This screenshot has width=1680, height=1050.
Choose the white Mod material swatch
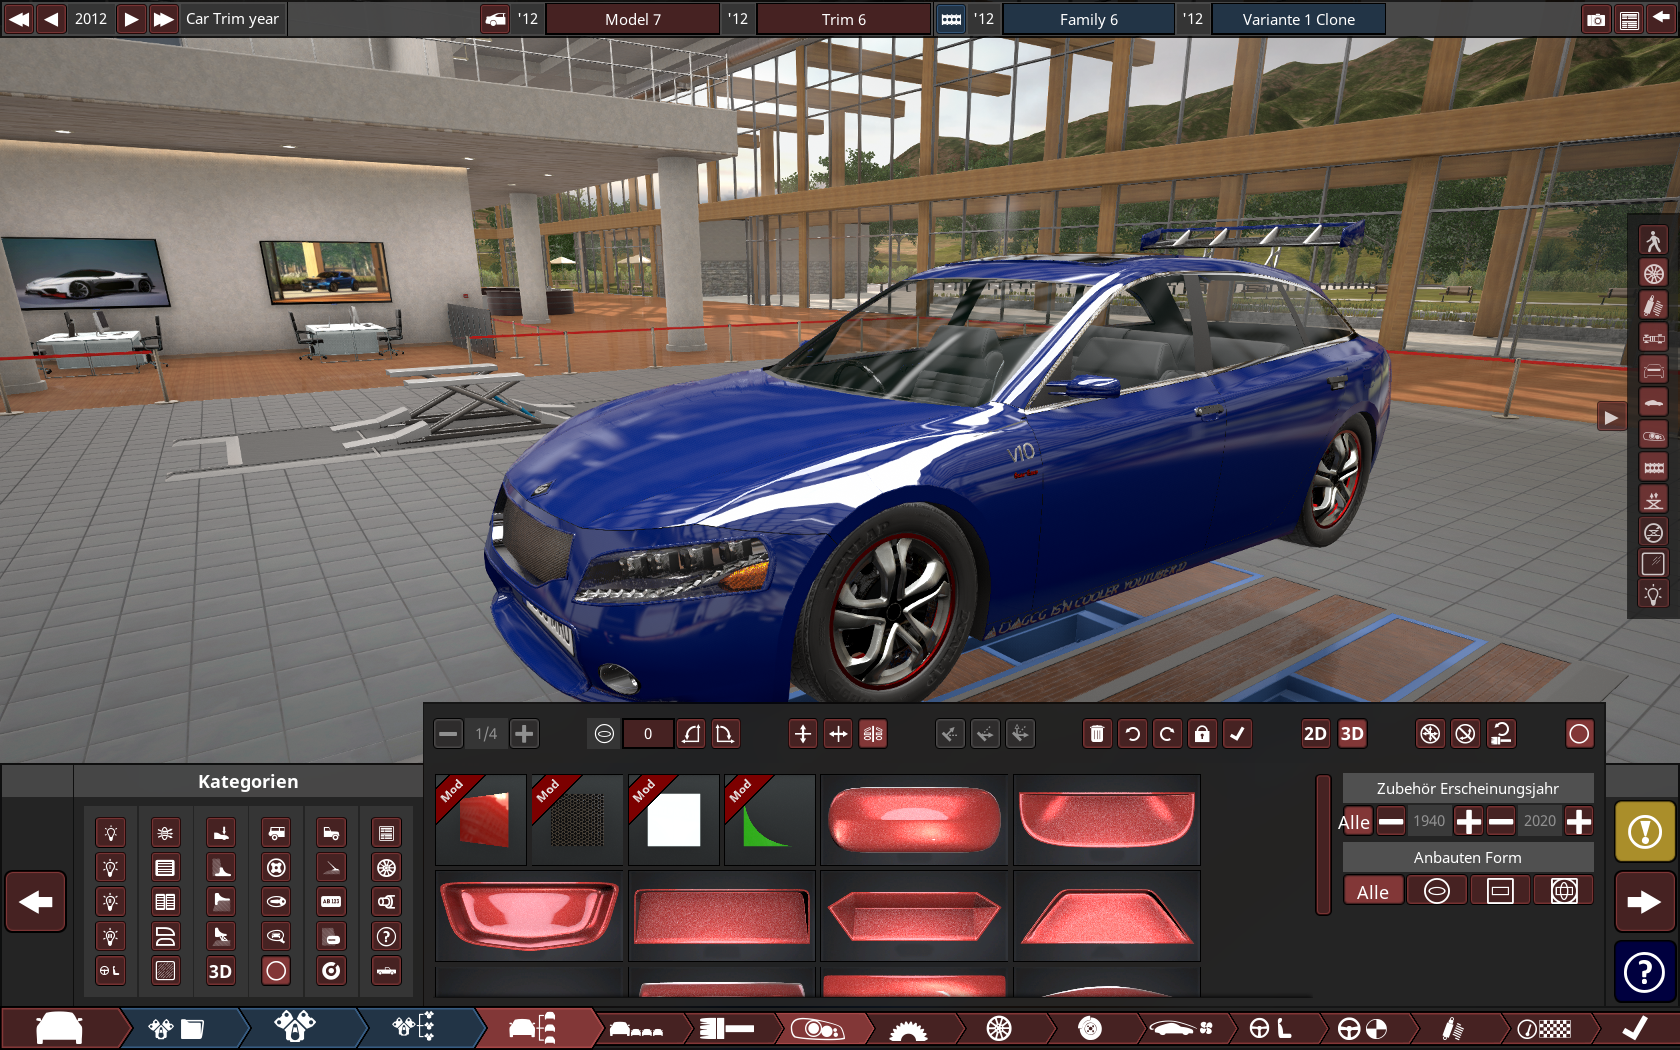point(674,820)
